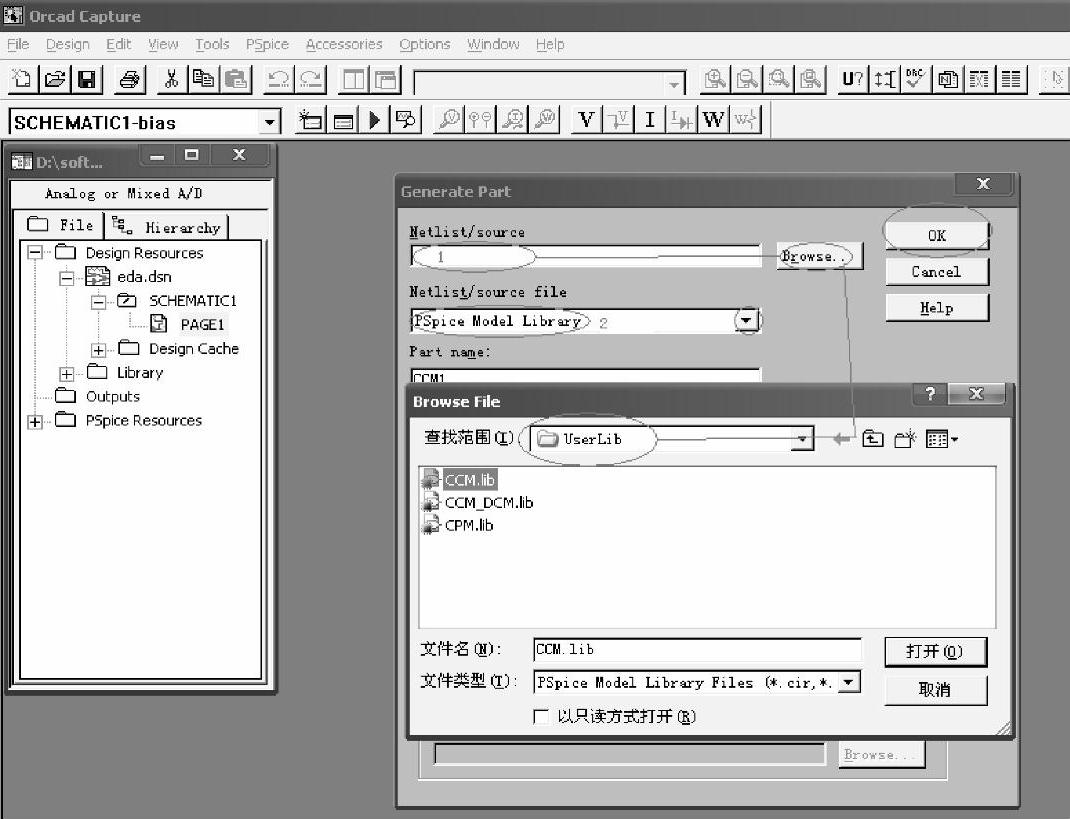Image resolution: width=1070 pixels, height=819 pixels.
Task: Switch to the File tab in project panel
Action: 60,225
